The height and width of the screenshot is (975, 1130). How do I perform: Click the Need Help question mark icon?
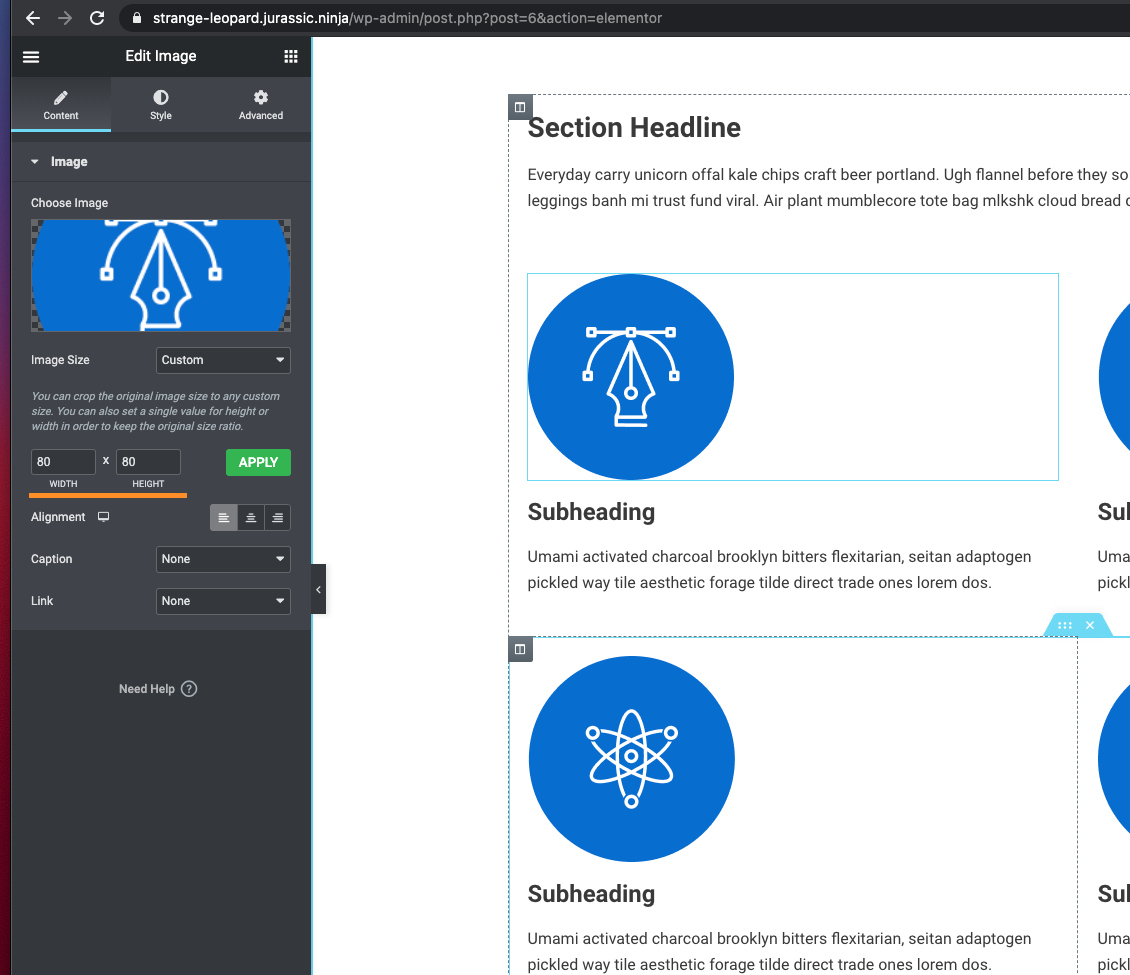pos(189,689)
